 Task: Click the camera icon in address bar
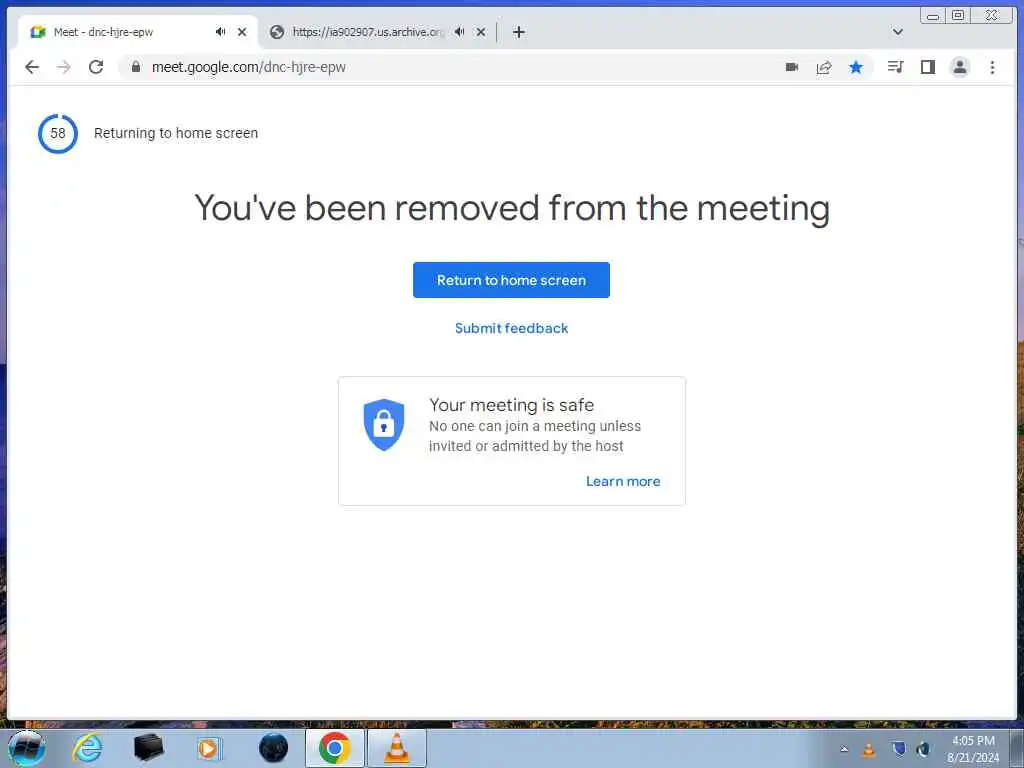[x=792, y=67]
